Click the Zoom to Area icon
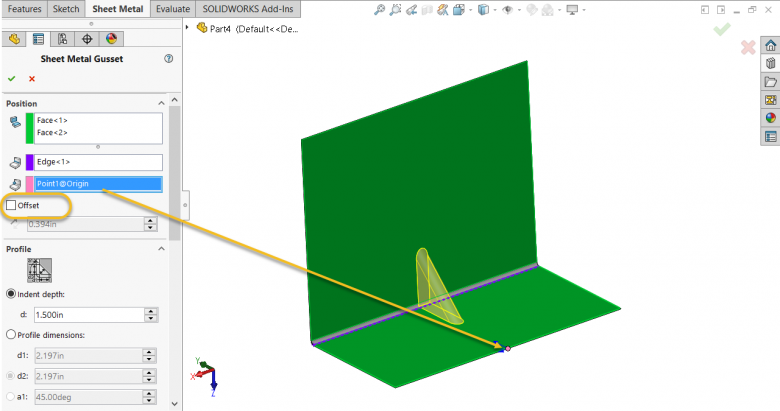 click(x=395, y=9)
